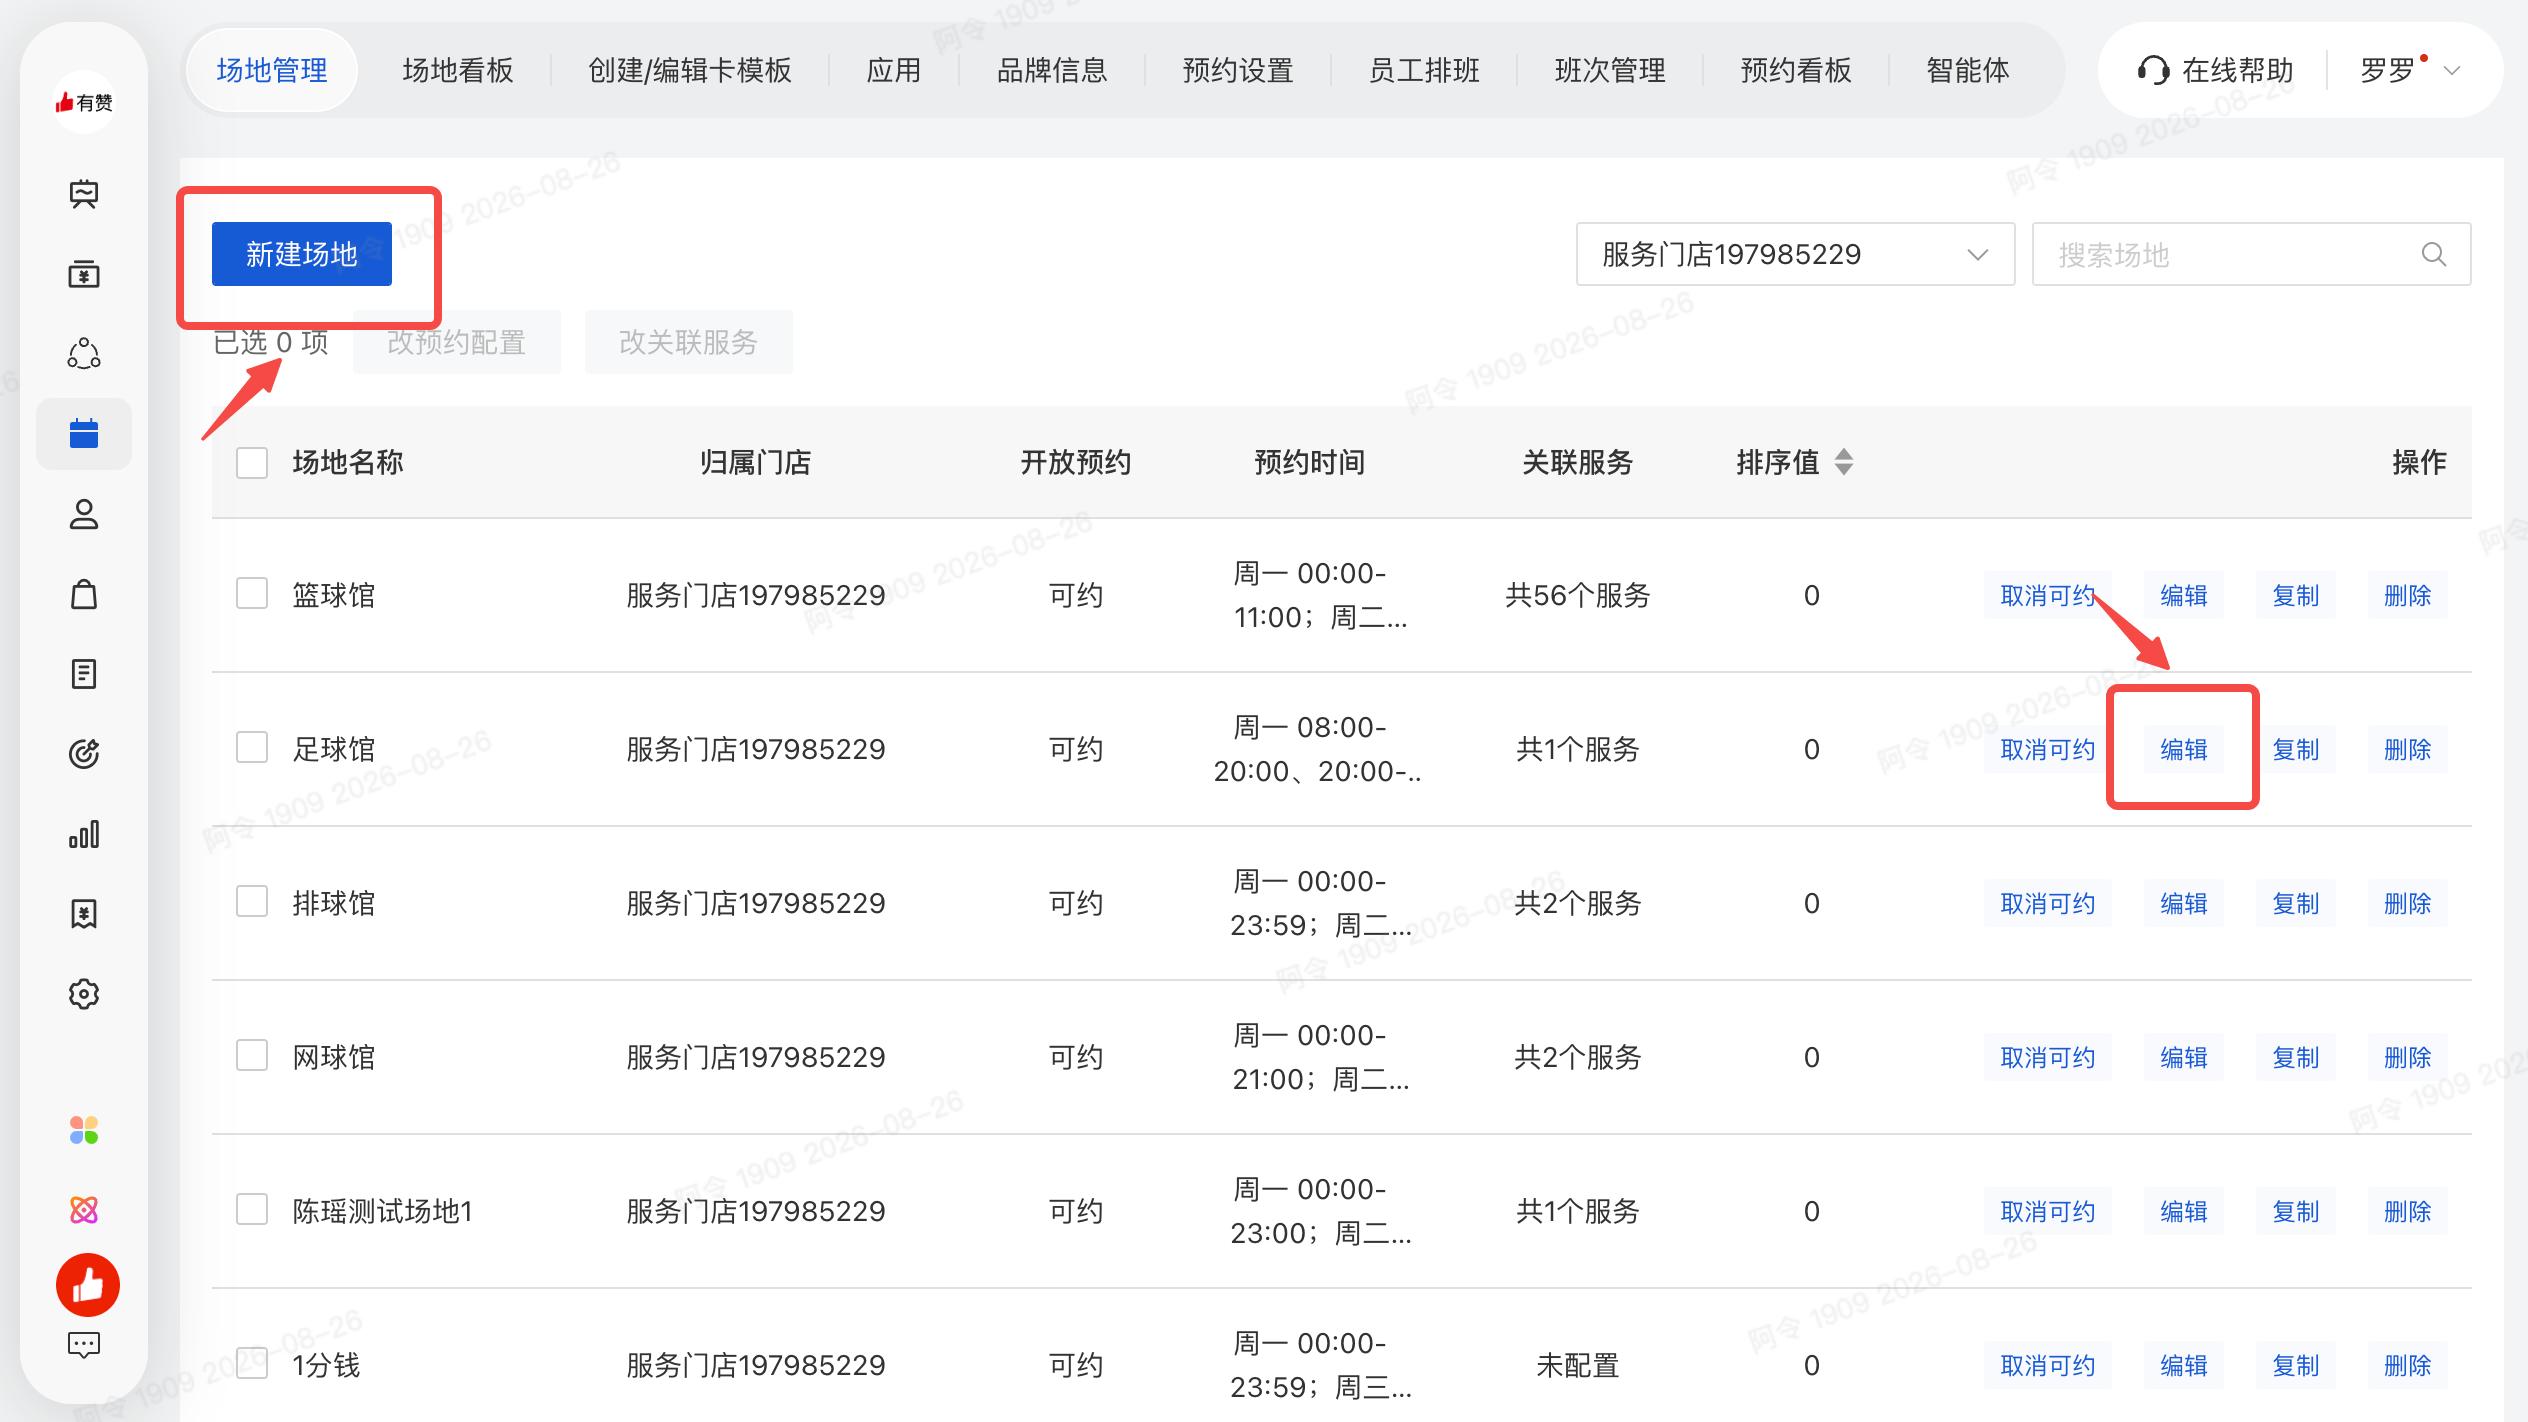Open the colorful four-petal apps icon
The image size is (2528, 1422).
tap(84, 1130)
